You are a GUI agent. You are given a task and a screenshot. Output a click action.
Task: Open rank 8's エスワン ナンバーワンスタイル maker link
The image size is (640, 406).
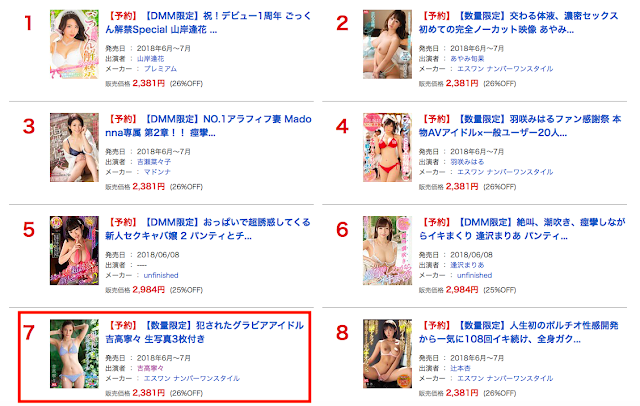coord(505,378)
